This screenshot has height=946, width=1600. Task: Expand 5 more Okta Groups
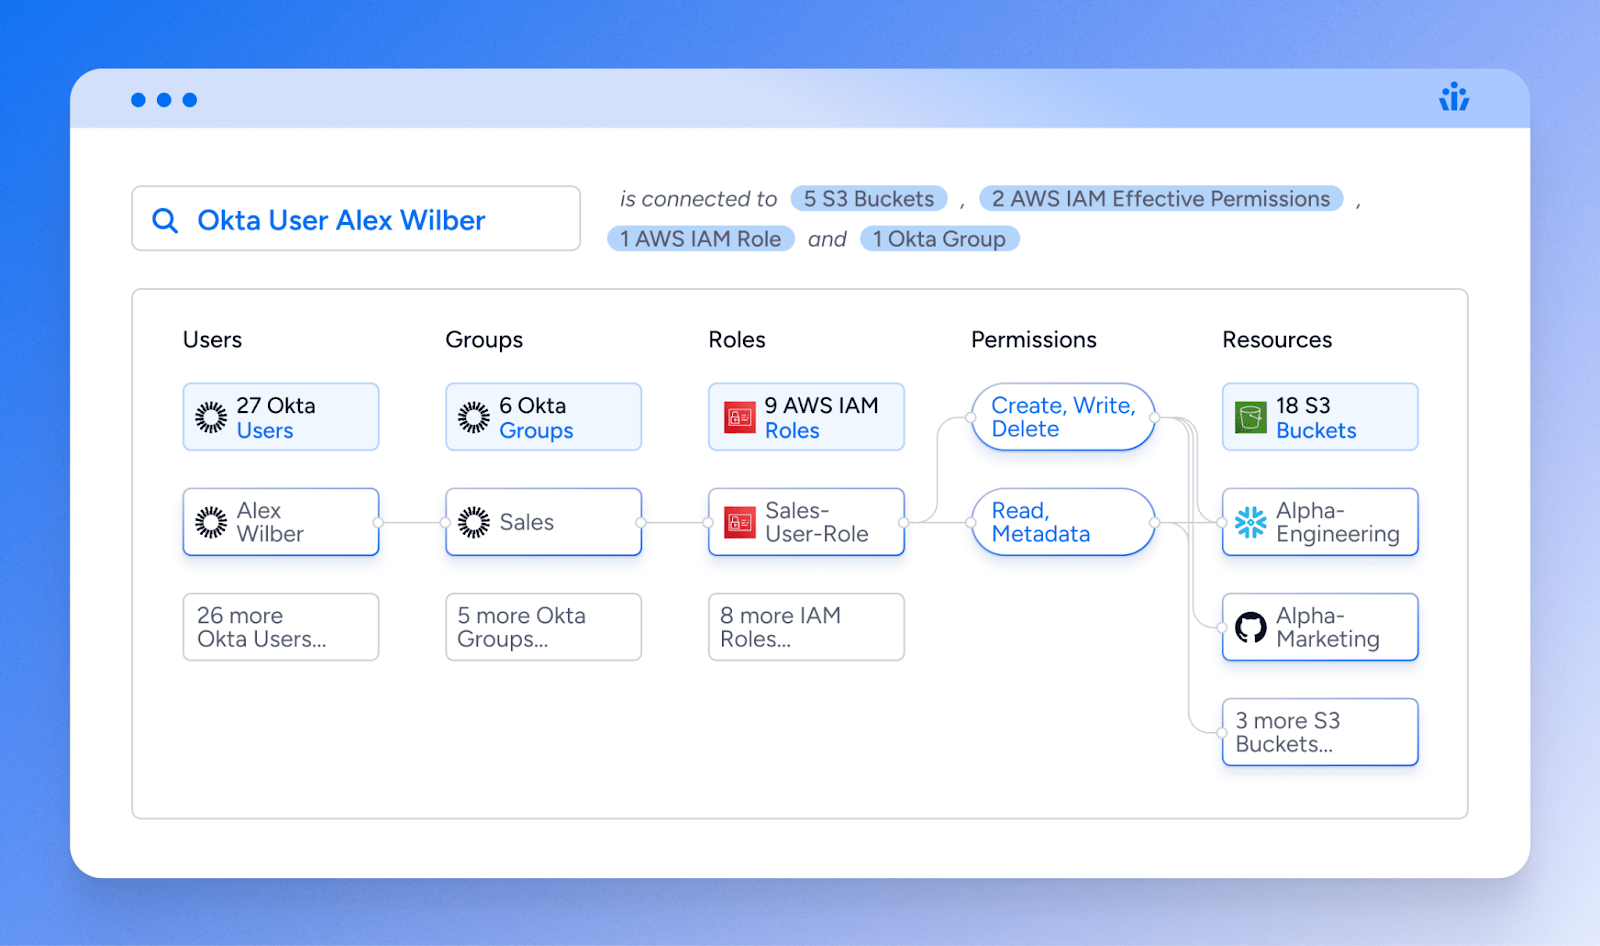[544, 627]
